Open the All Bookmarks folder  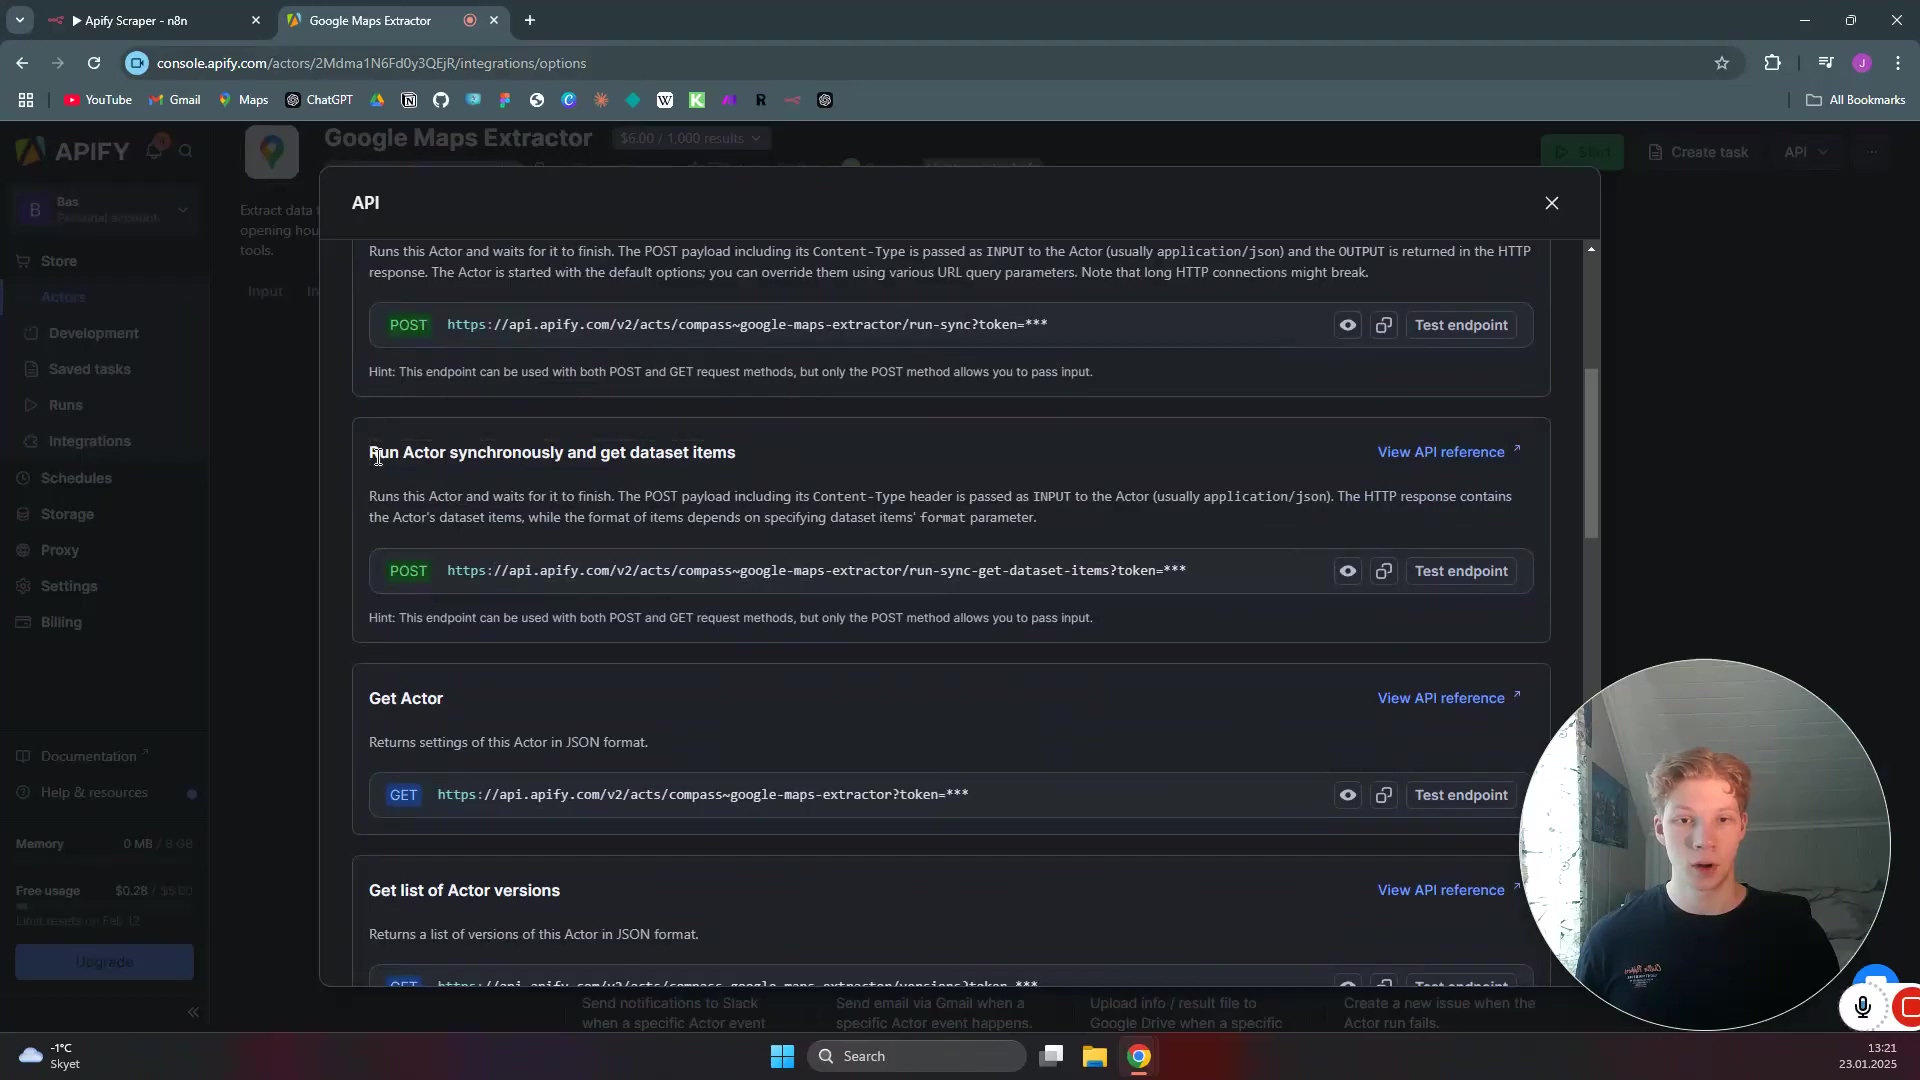pyautogui.click(x=1855, y=100)
